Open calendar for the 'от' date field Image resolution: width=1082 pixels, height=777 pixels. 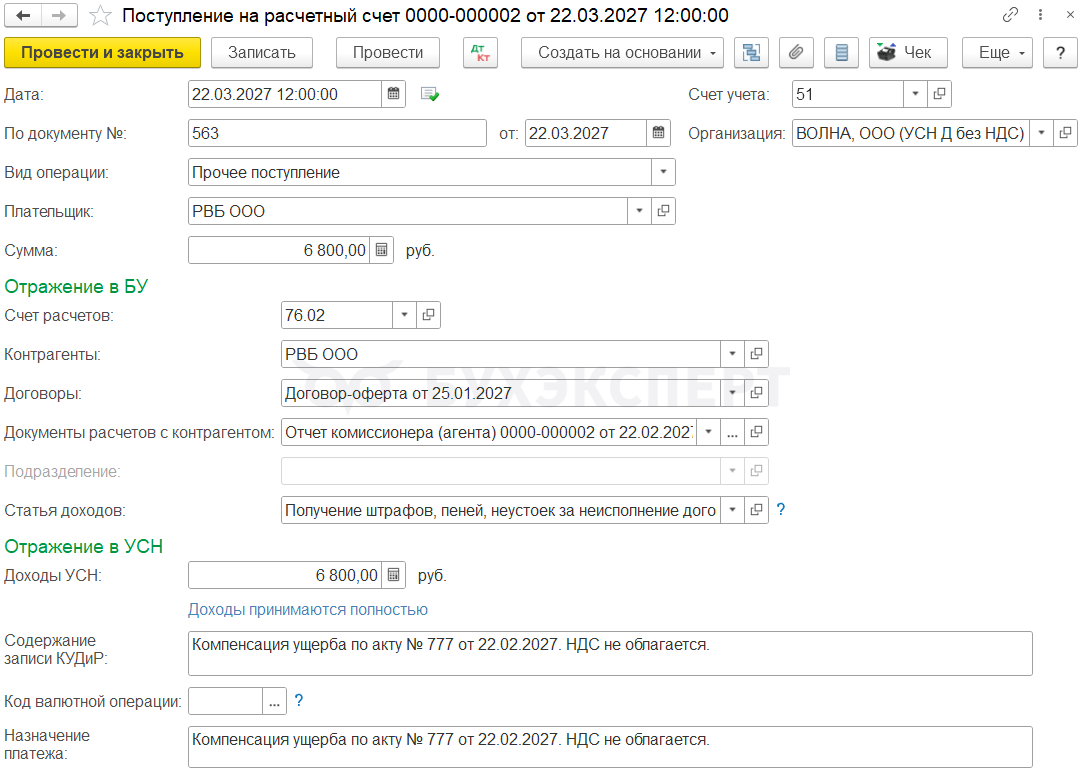click(658, 133)
